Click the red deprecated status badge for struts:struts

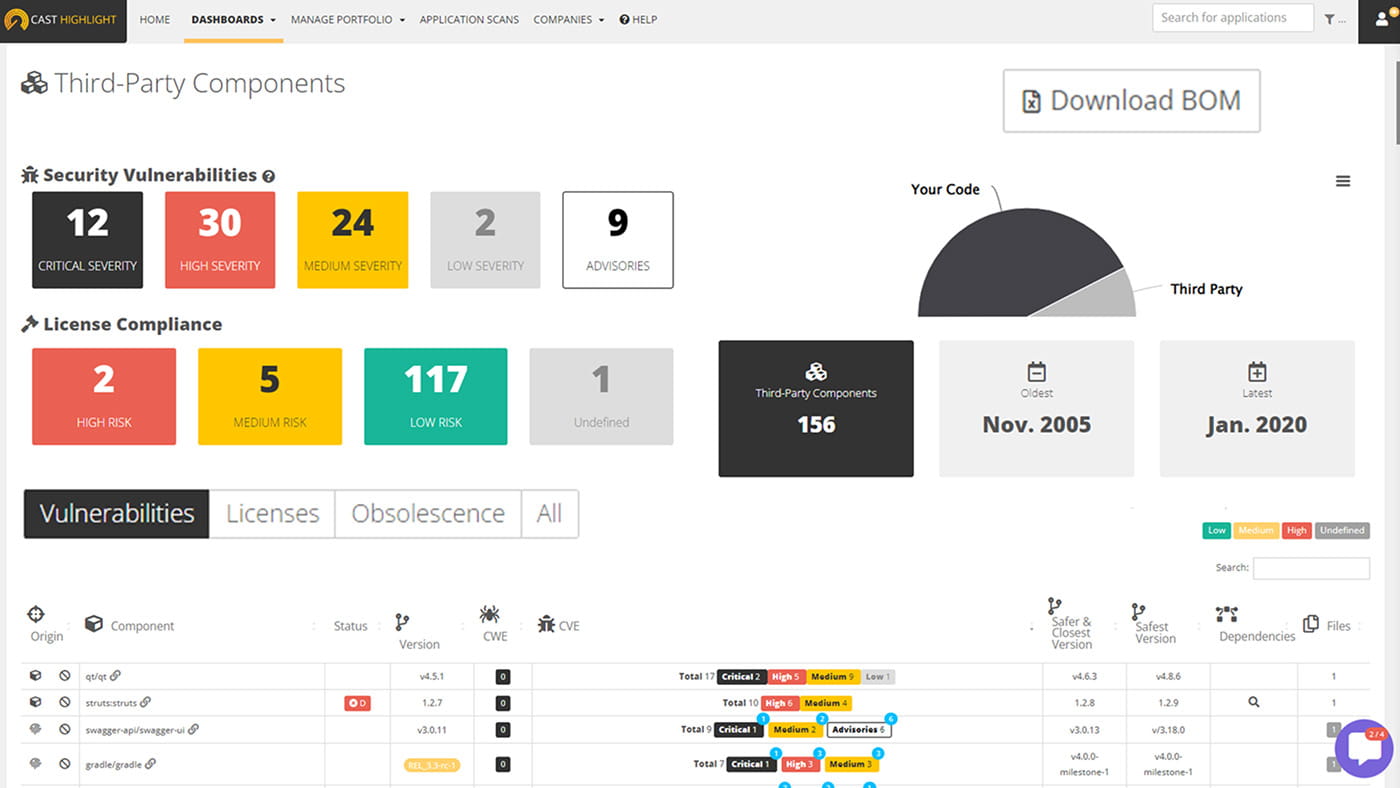357,703
